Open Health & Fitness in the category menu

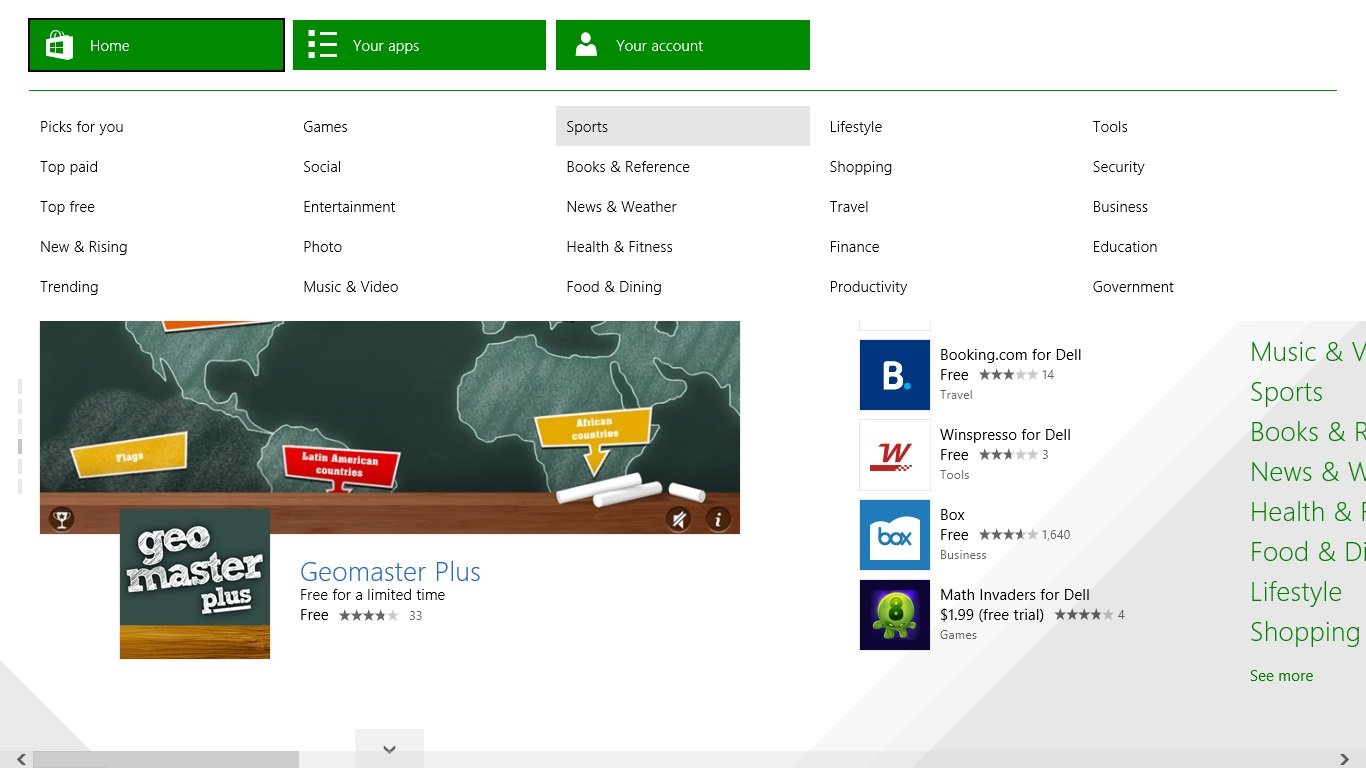[x=620, y=247]
